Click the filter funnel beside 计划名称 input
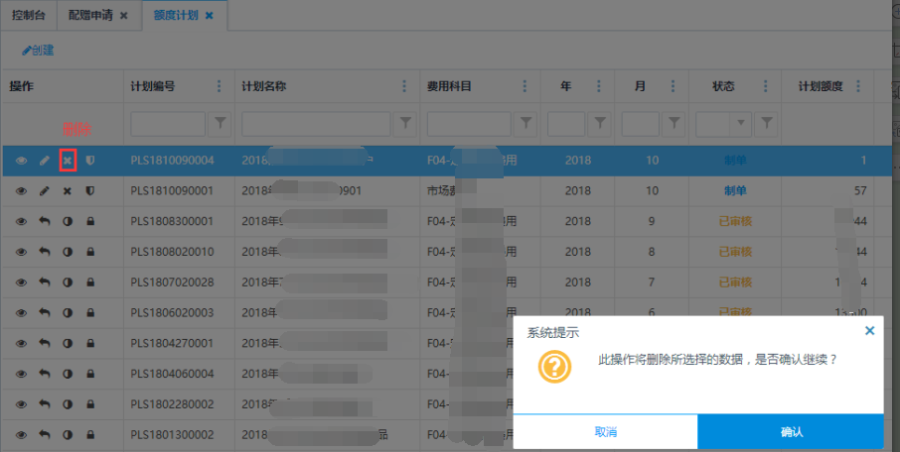The width and height of the screenshot is (900, 452). pyautogui.click(x=406, y=123)
